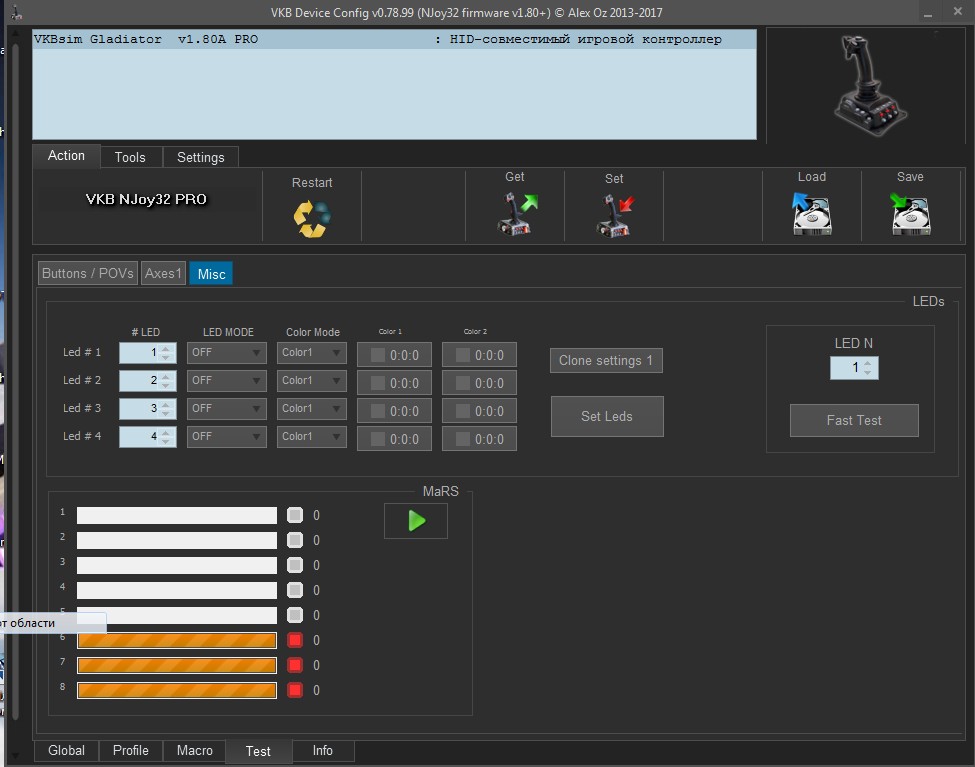
Task: Click MaRS row 1 white progress bar
Action: click(177, 515)
